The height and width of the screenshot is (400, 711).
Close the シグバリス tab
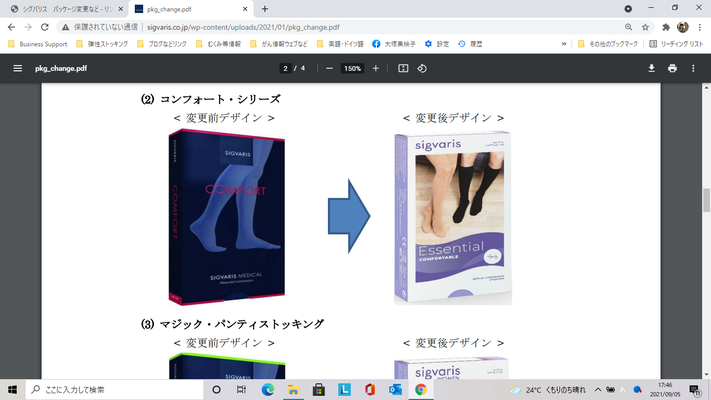click(121, 9)
